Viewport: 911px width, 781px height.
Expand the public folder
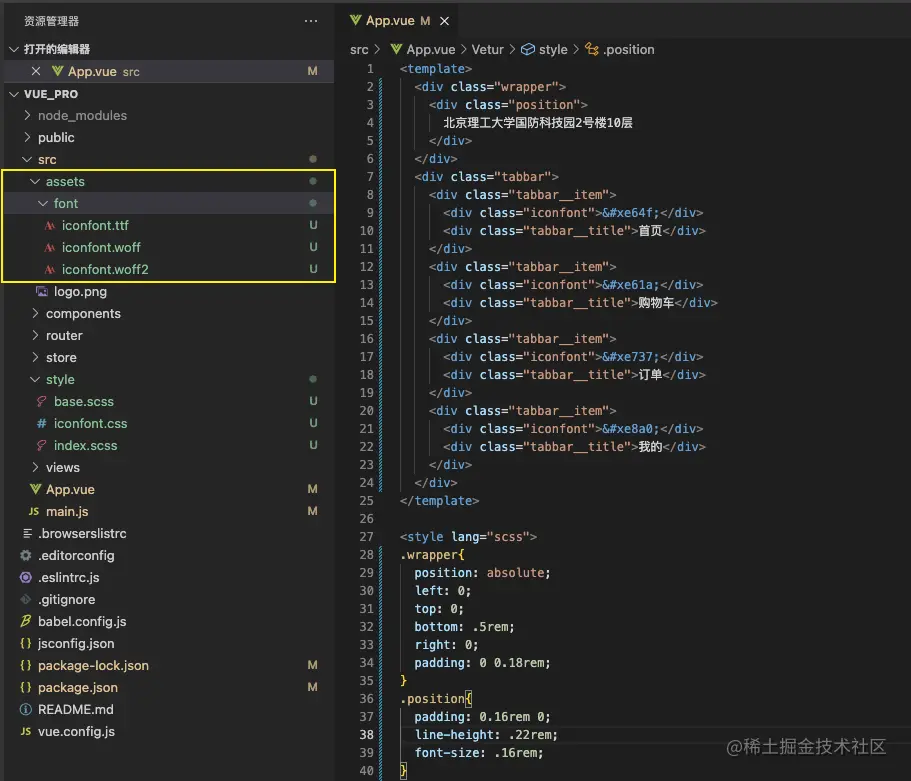(x=27, y=138)
